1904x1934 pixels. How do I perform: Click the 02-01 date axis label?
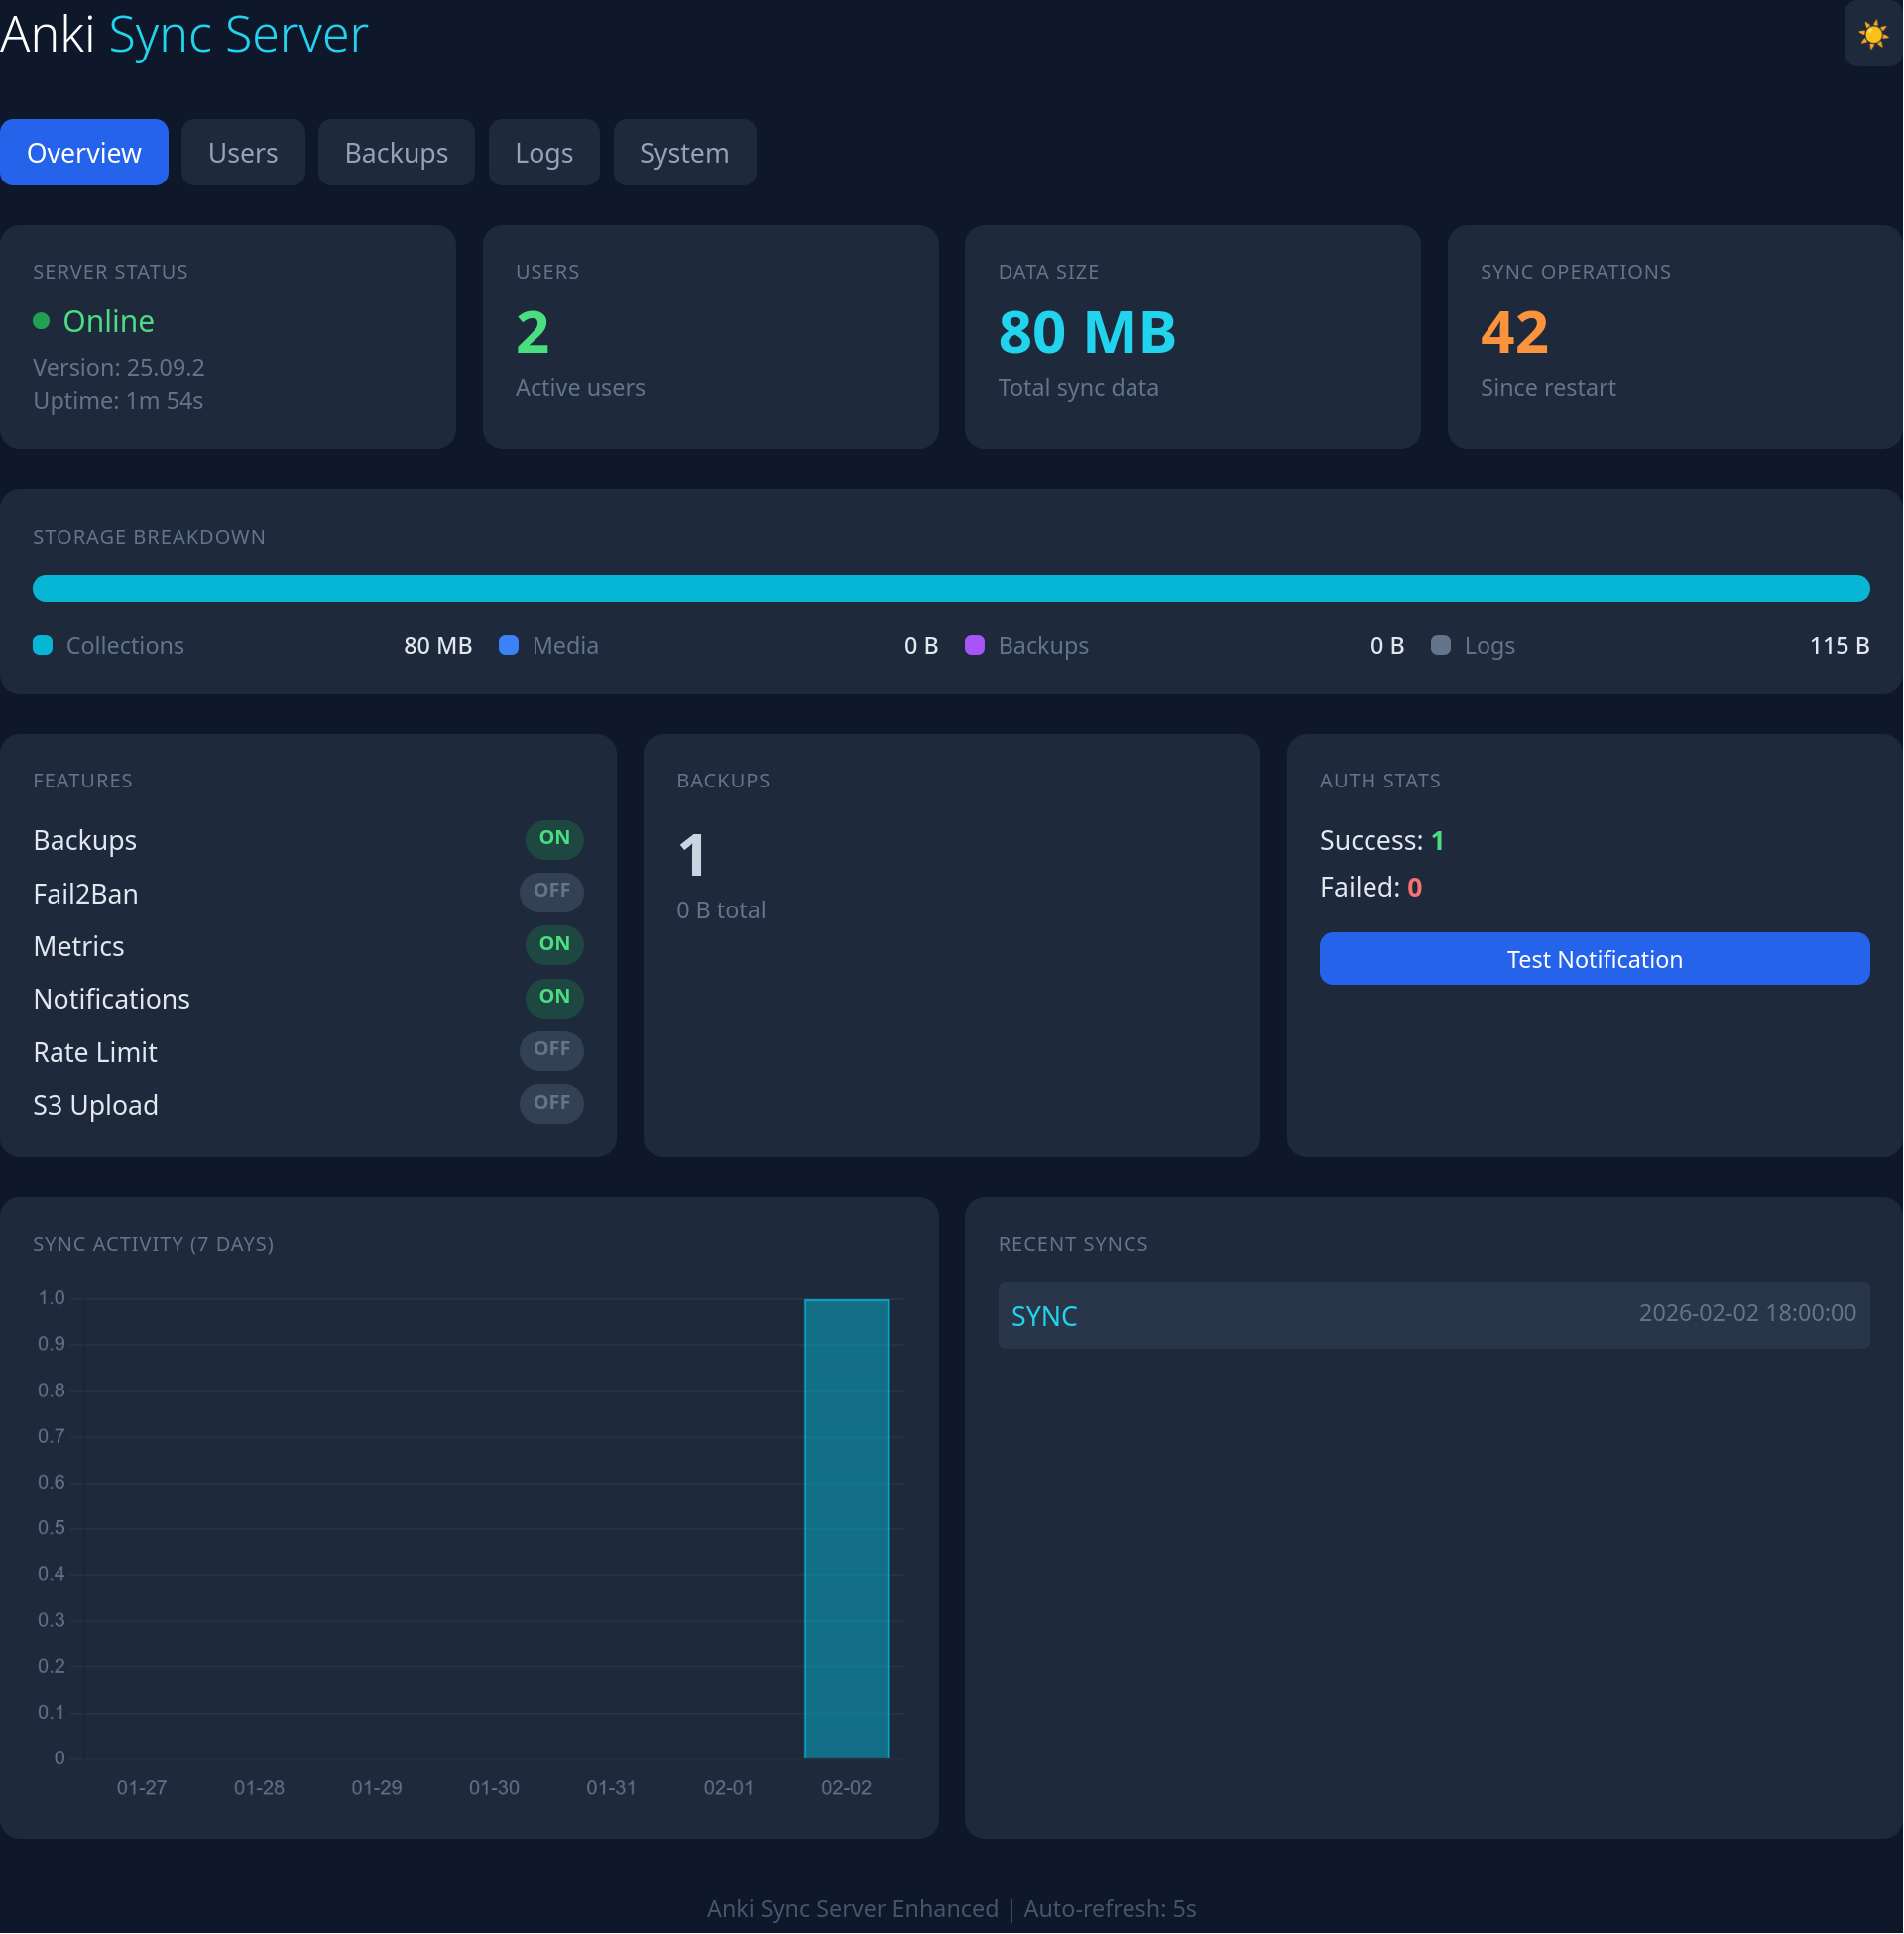pyautogui.click(x=728, y=1788)
